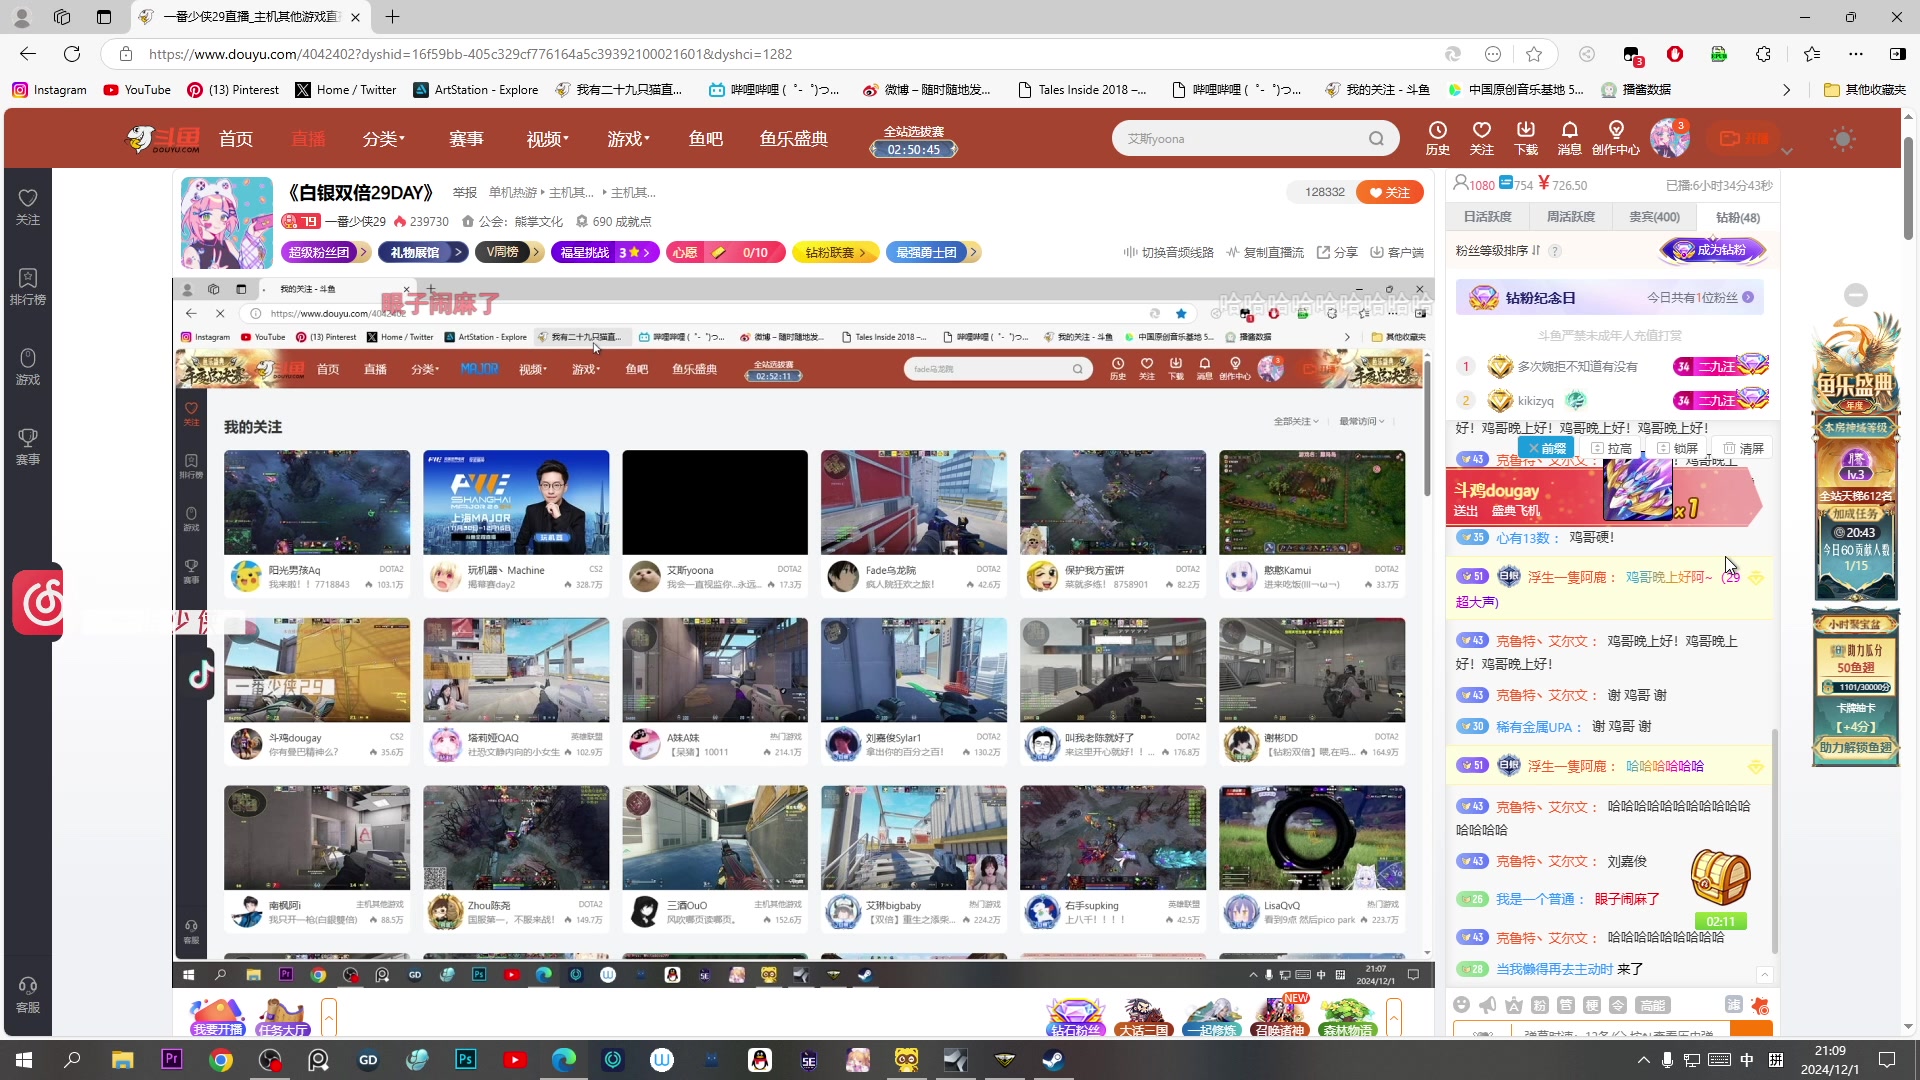Open the golden treasure chest in chat
Viewport: 1920px width, 1080px height.
coord(1720,878)
